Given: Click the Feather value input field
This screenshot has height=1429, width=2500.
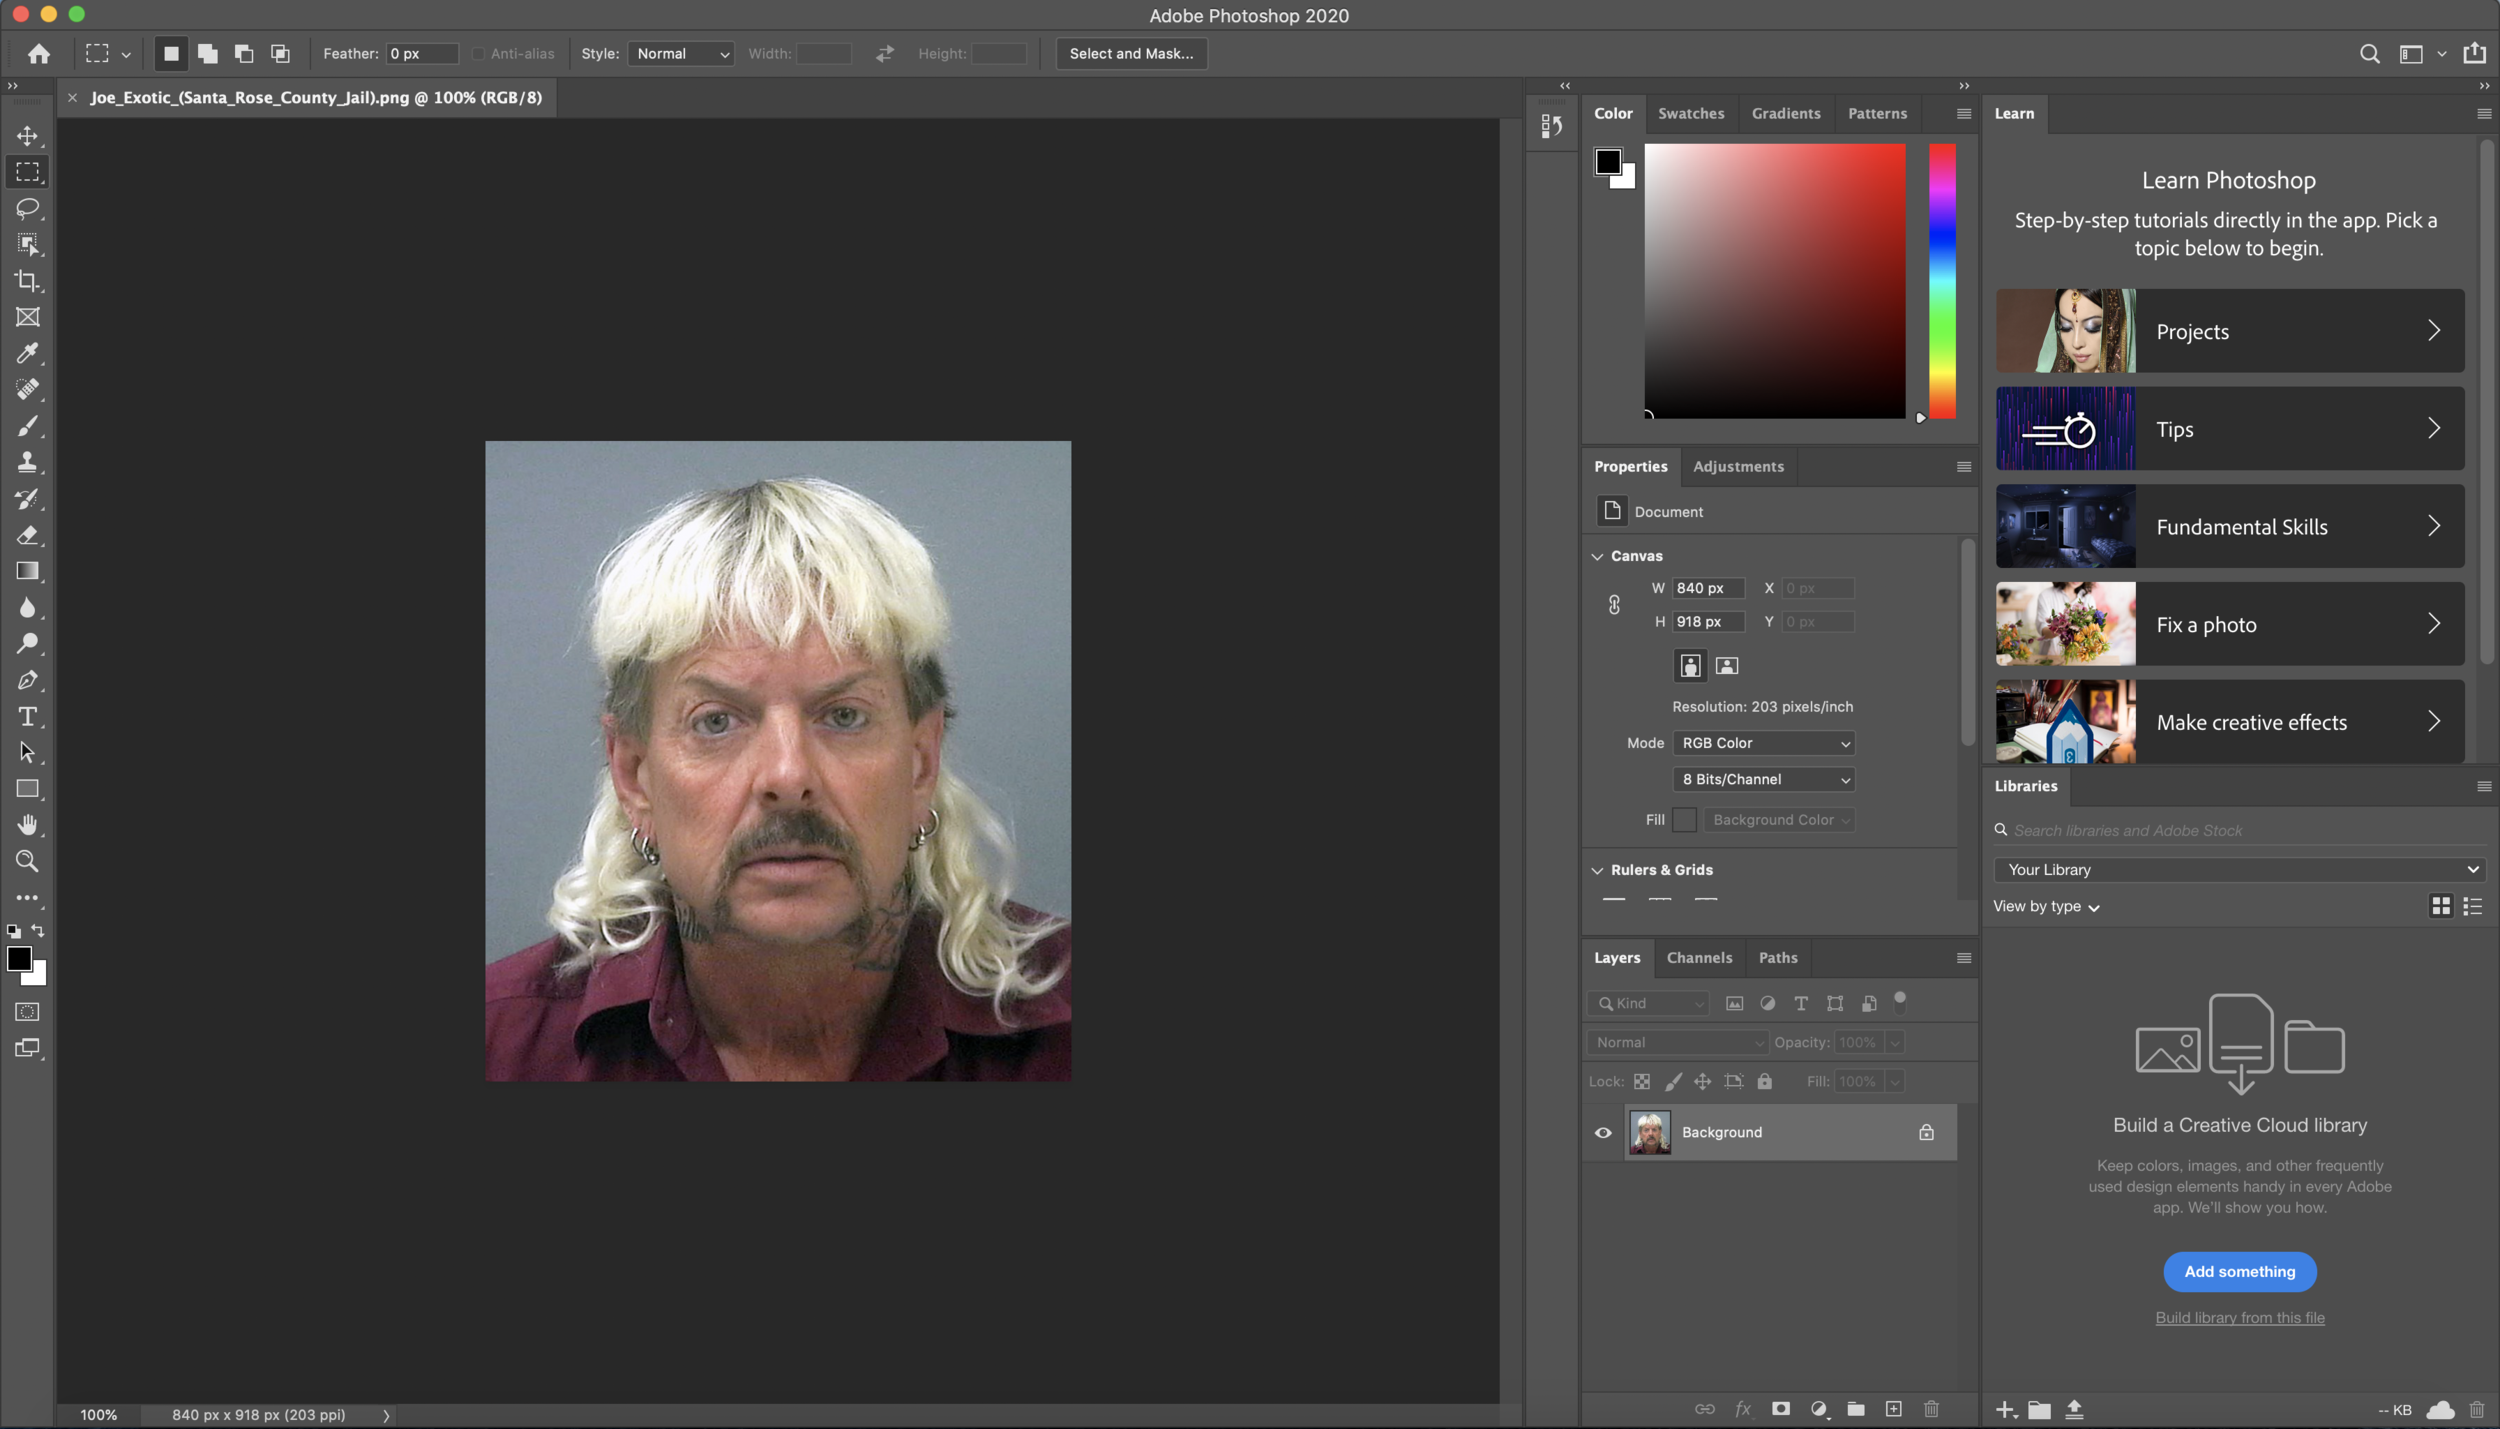Looking at the screenshot, I should (x=420, y=53).
